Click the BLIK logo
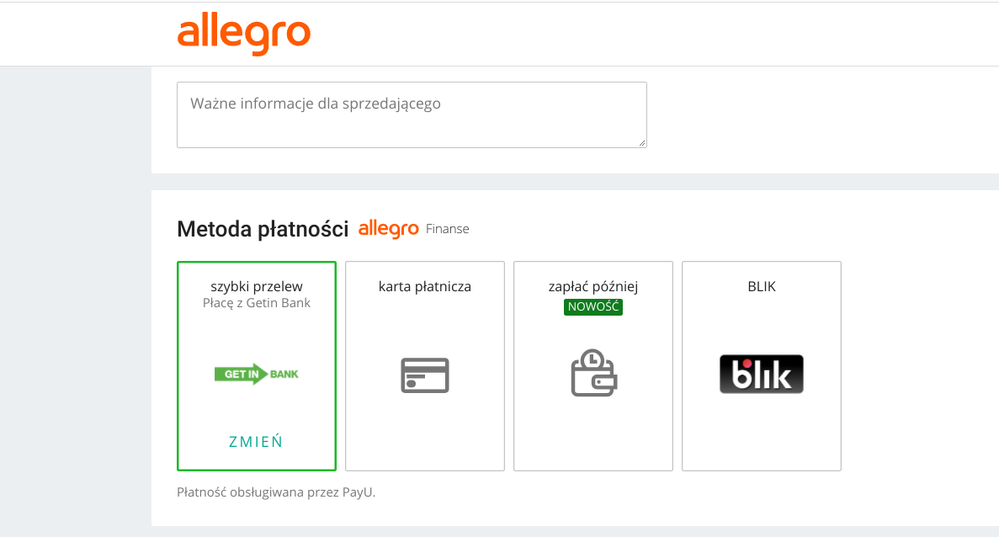Viewport: 999px width, 537px height. (x=761, y=374)
